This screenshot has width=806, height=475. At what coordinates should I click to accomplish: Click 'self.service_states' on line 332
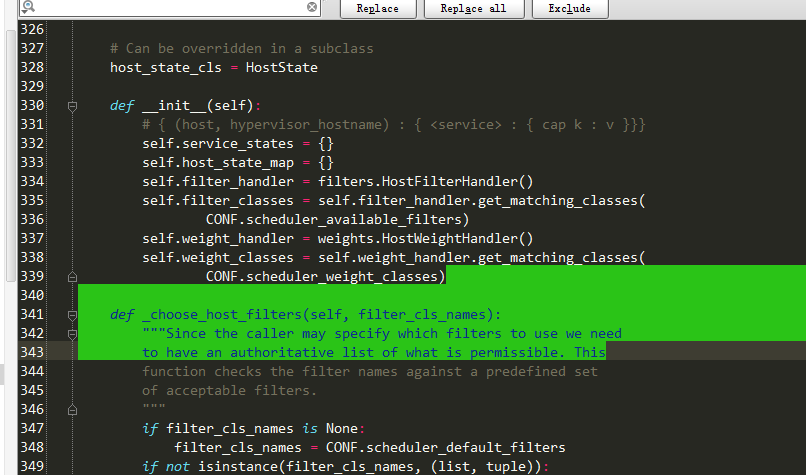click(218, 143)
